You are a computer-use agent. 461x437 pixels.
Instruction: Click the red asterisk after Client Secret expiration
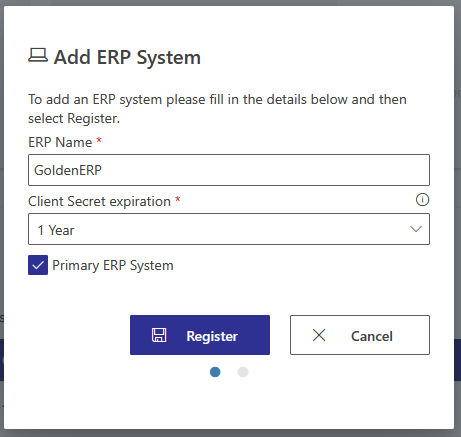pyautogui.click(x=178, y=199)
